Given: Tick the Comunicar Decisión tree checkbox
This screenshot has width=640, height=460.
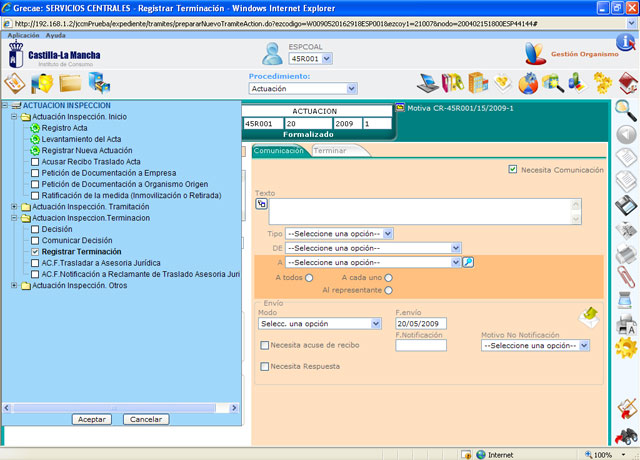Looking at the screenshot, I should pyautogui.click(x=35, y=241).
